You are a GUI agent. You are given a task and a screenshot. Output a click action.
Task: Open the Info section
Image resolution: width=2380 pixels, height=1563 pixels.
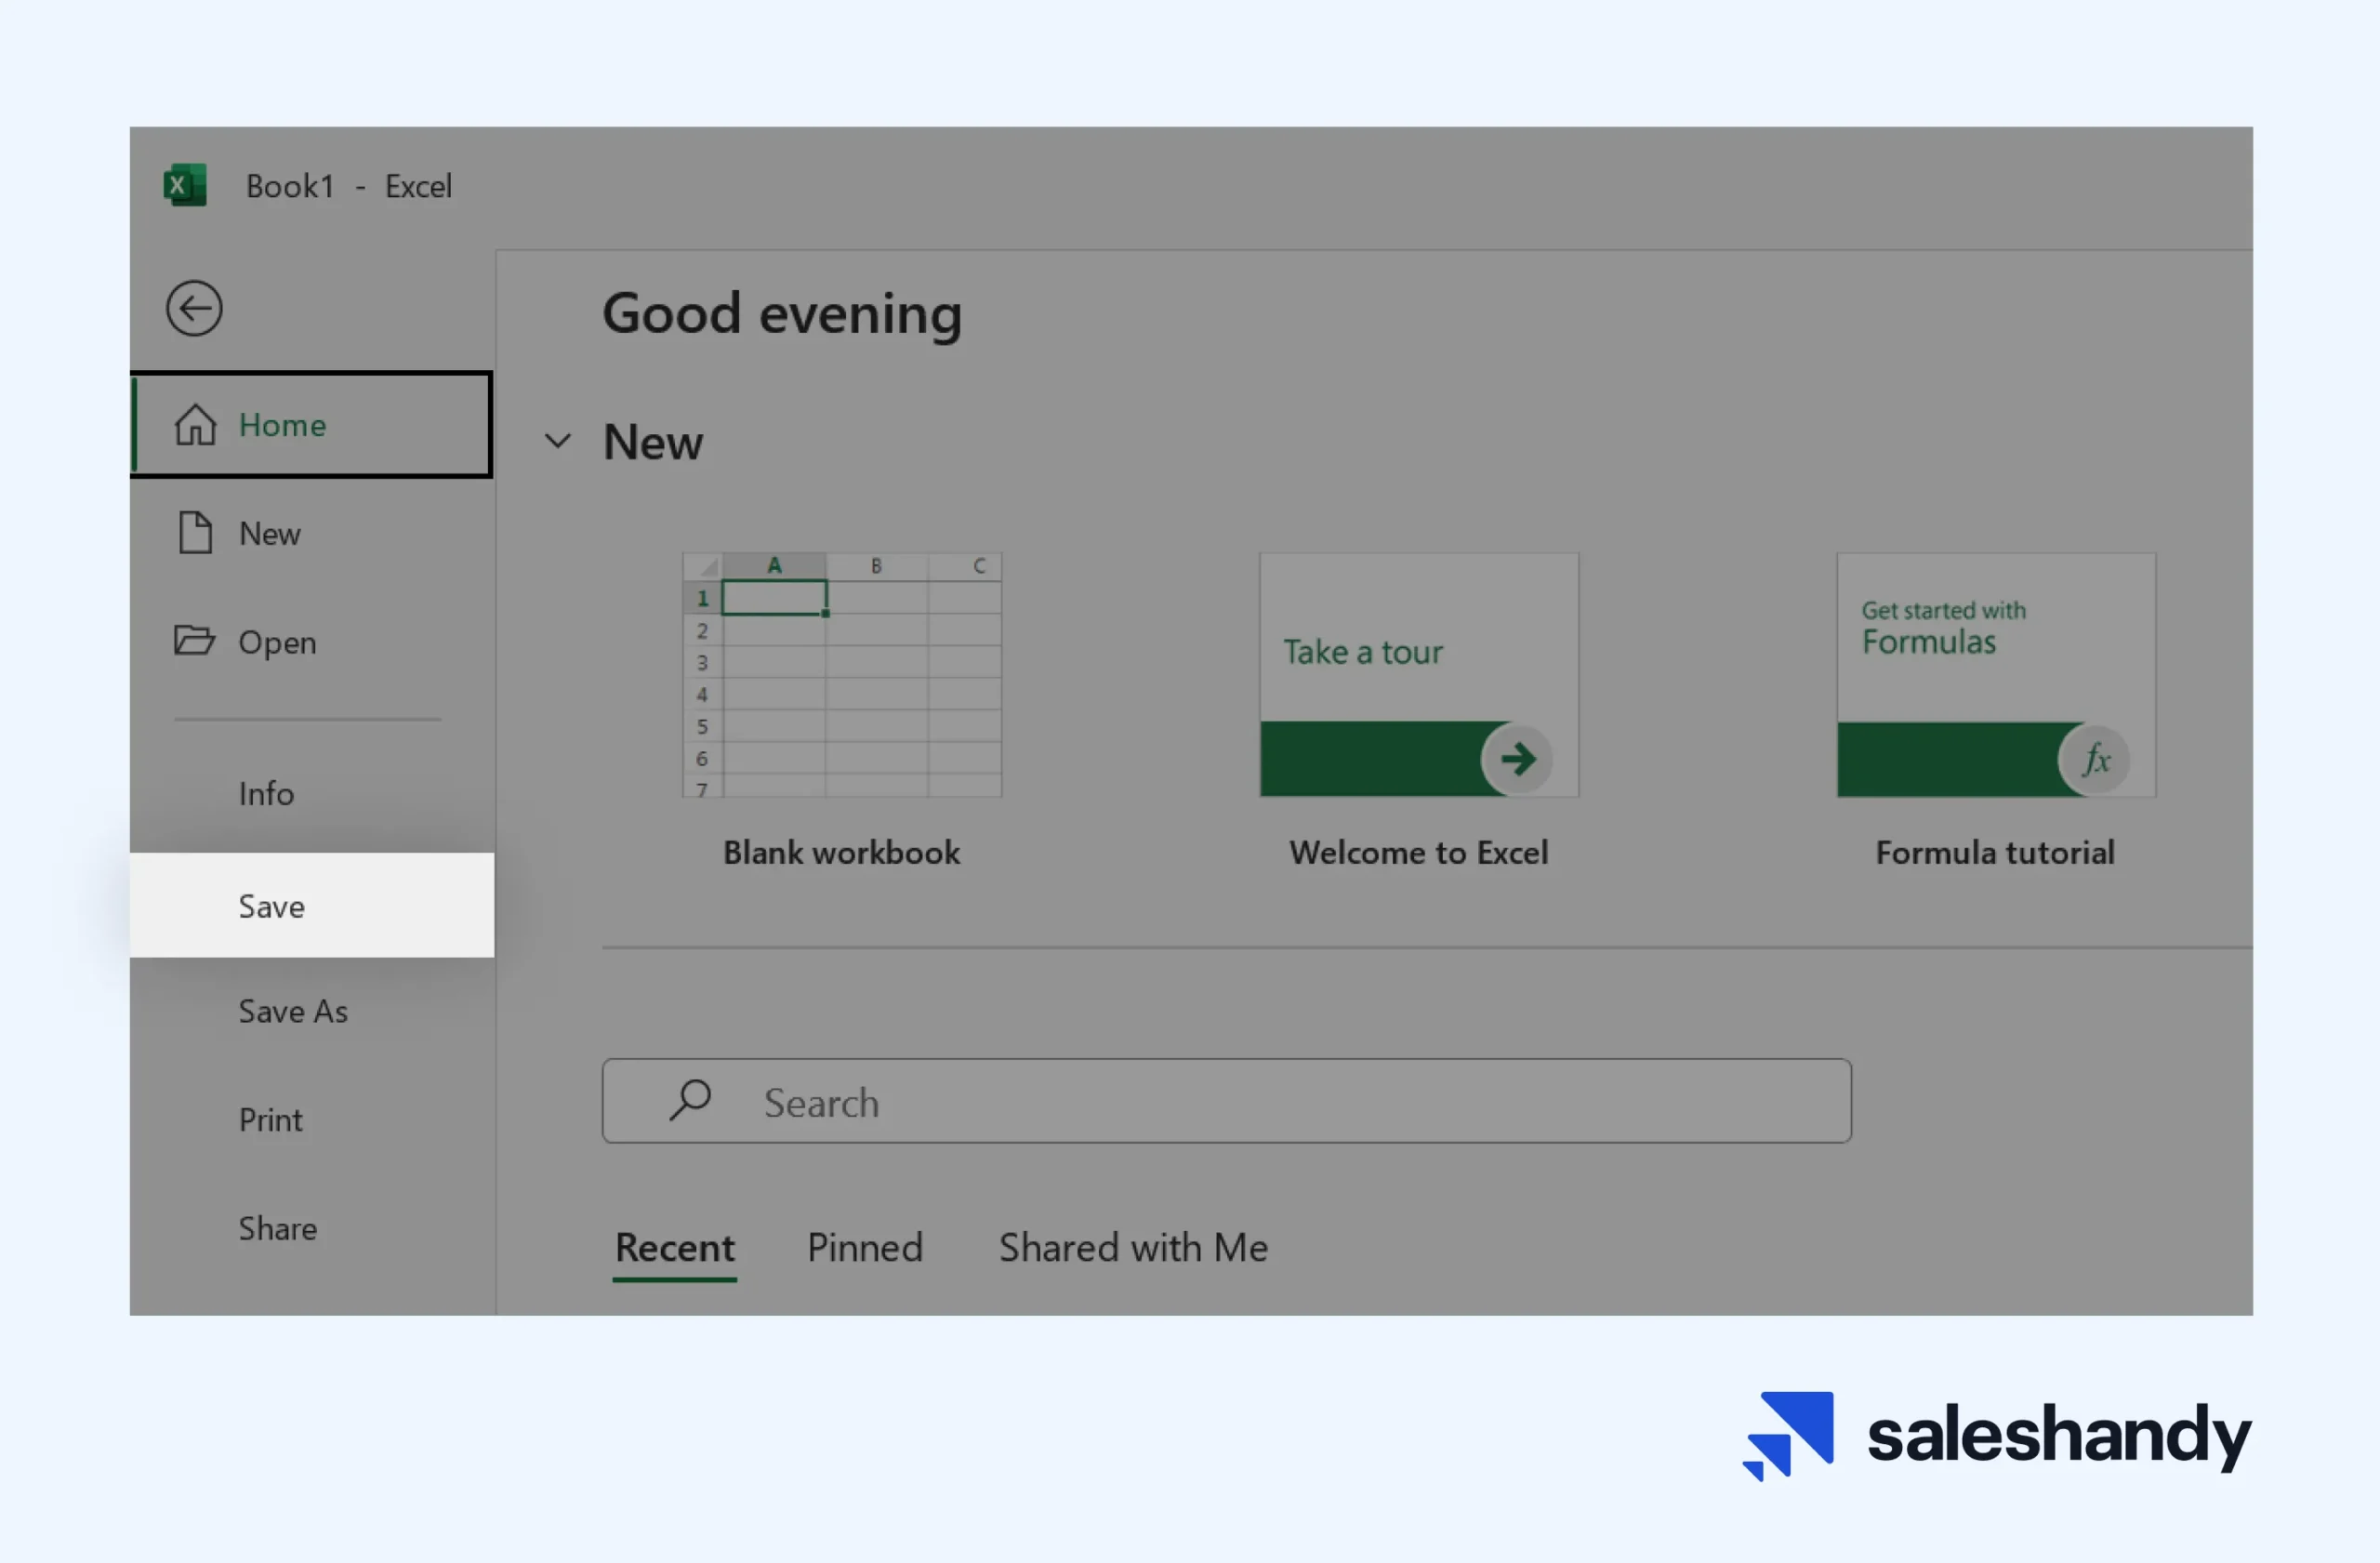click(x=311, y=794)
